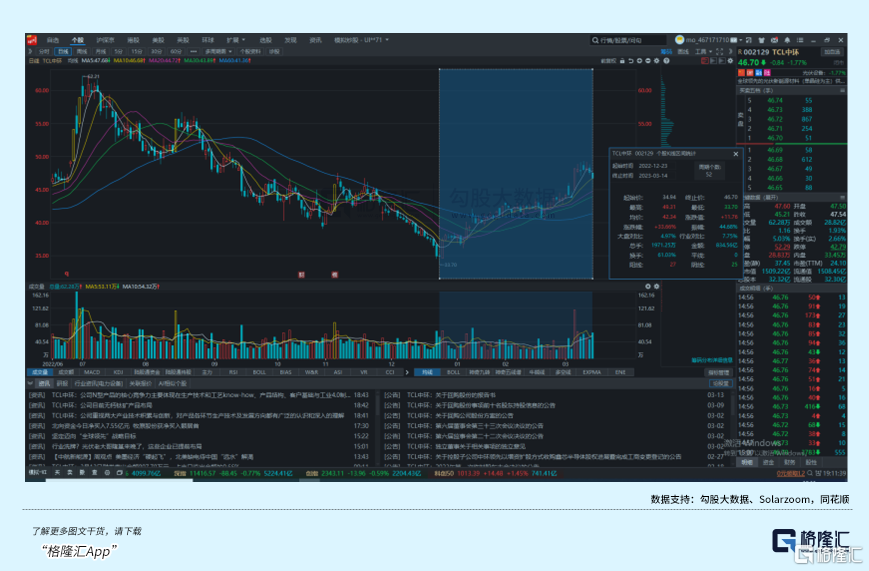Click icon left of shirt icon in title bar
The height and width of the screenshot is (571, 869).
pos(749,40)
